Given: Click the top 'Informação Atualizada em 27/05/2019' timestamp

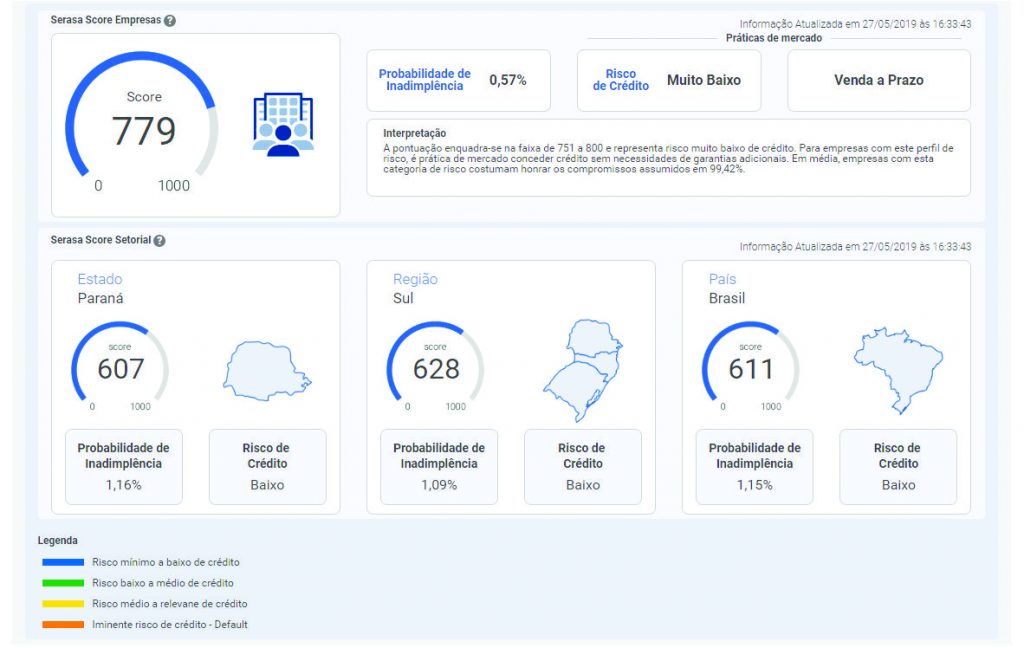Looking at the screenshot, I should (x=856, y=24).
